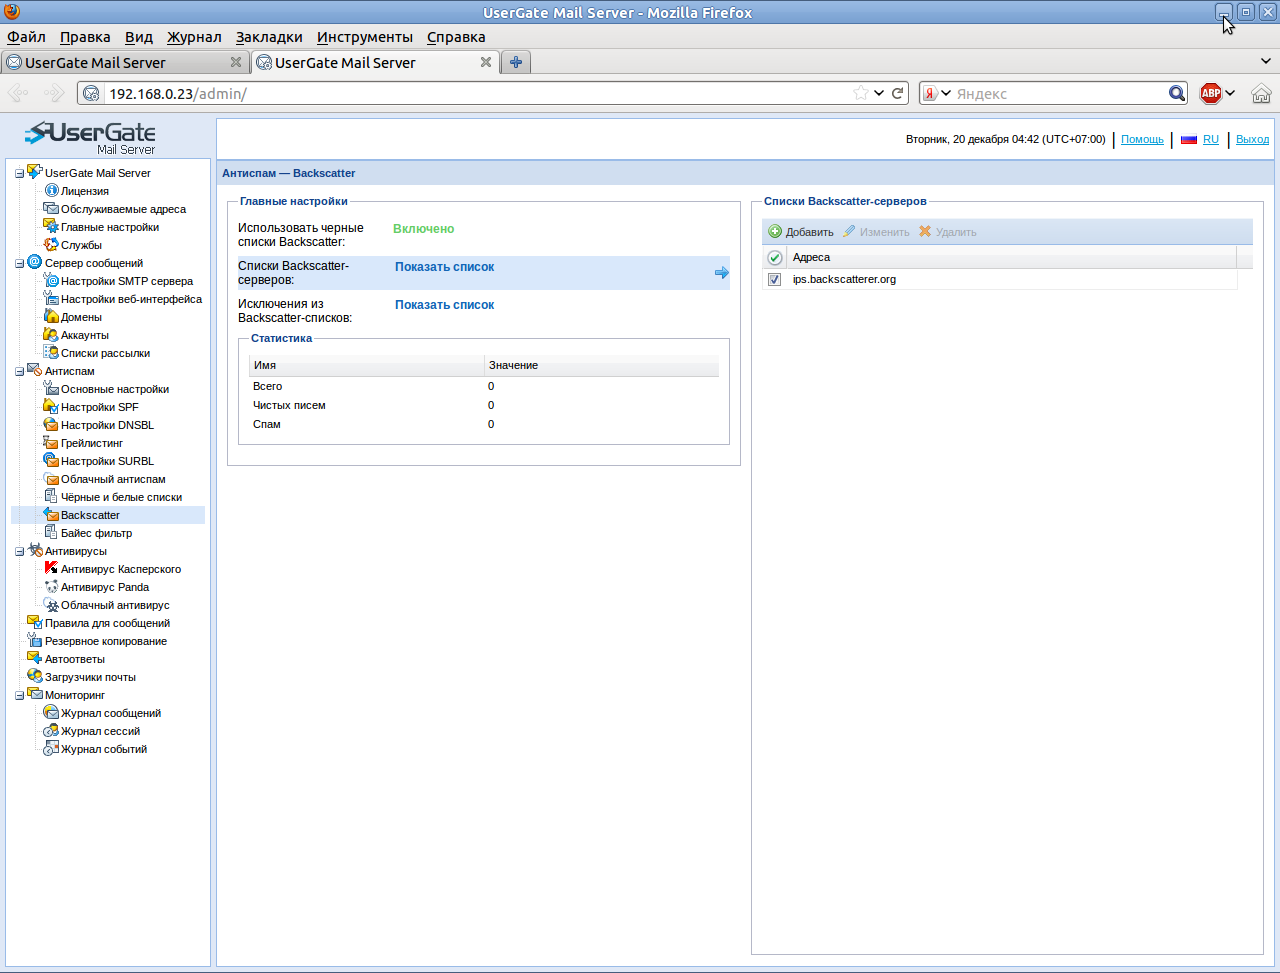This screenshot has height=973, width=1280.
Task: Click the Яндекс search input field
Action: tap(1059, 93)
